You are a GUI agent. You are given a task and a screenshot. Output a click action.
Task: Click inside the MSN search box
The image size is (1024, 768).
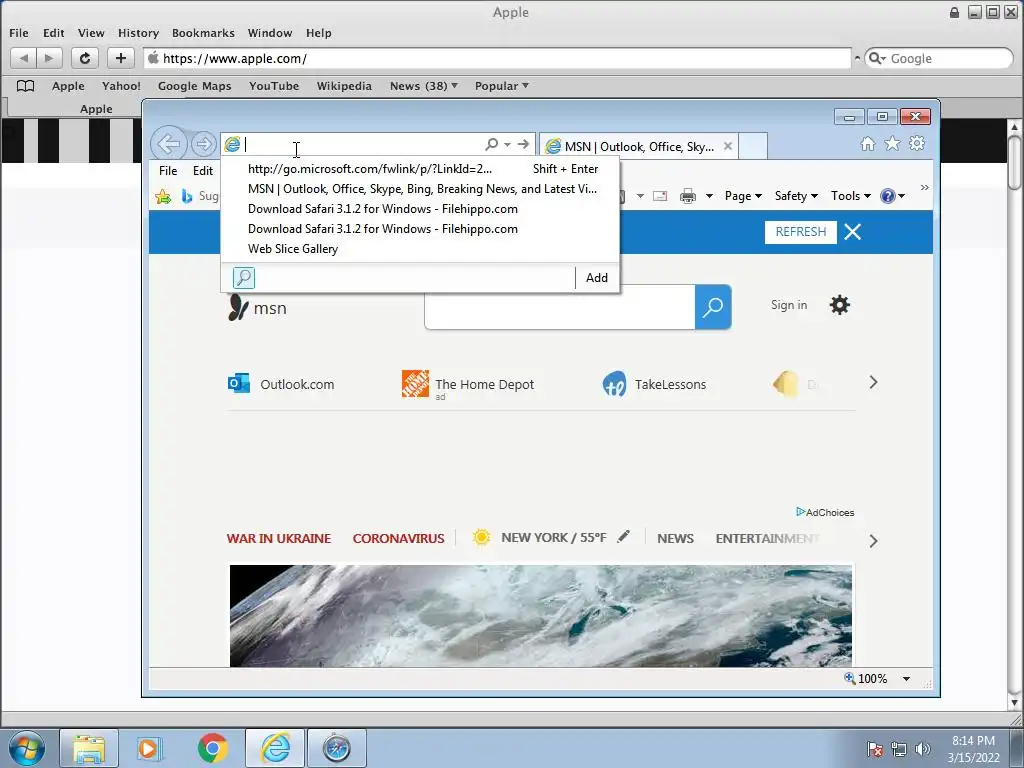(x=560, y=306)
